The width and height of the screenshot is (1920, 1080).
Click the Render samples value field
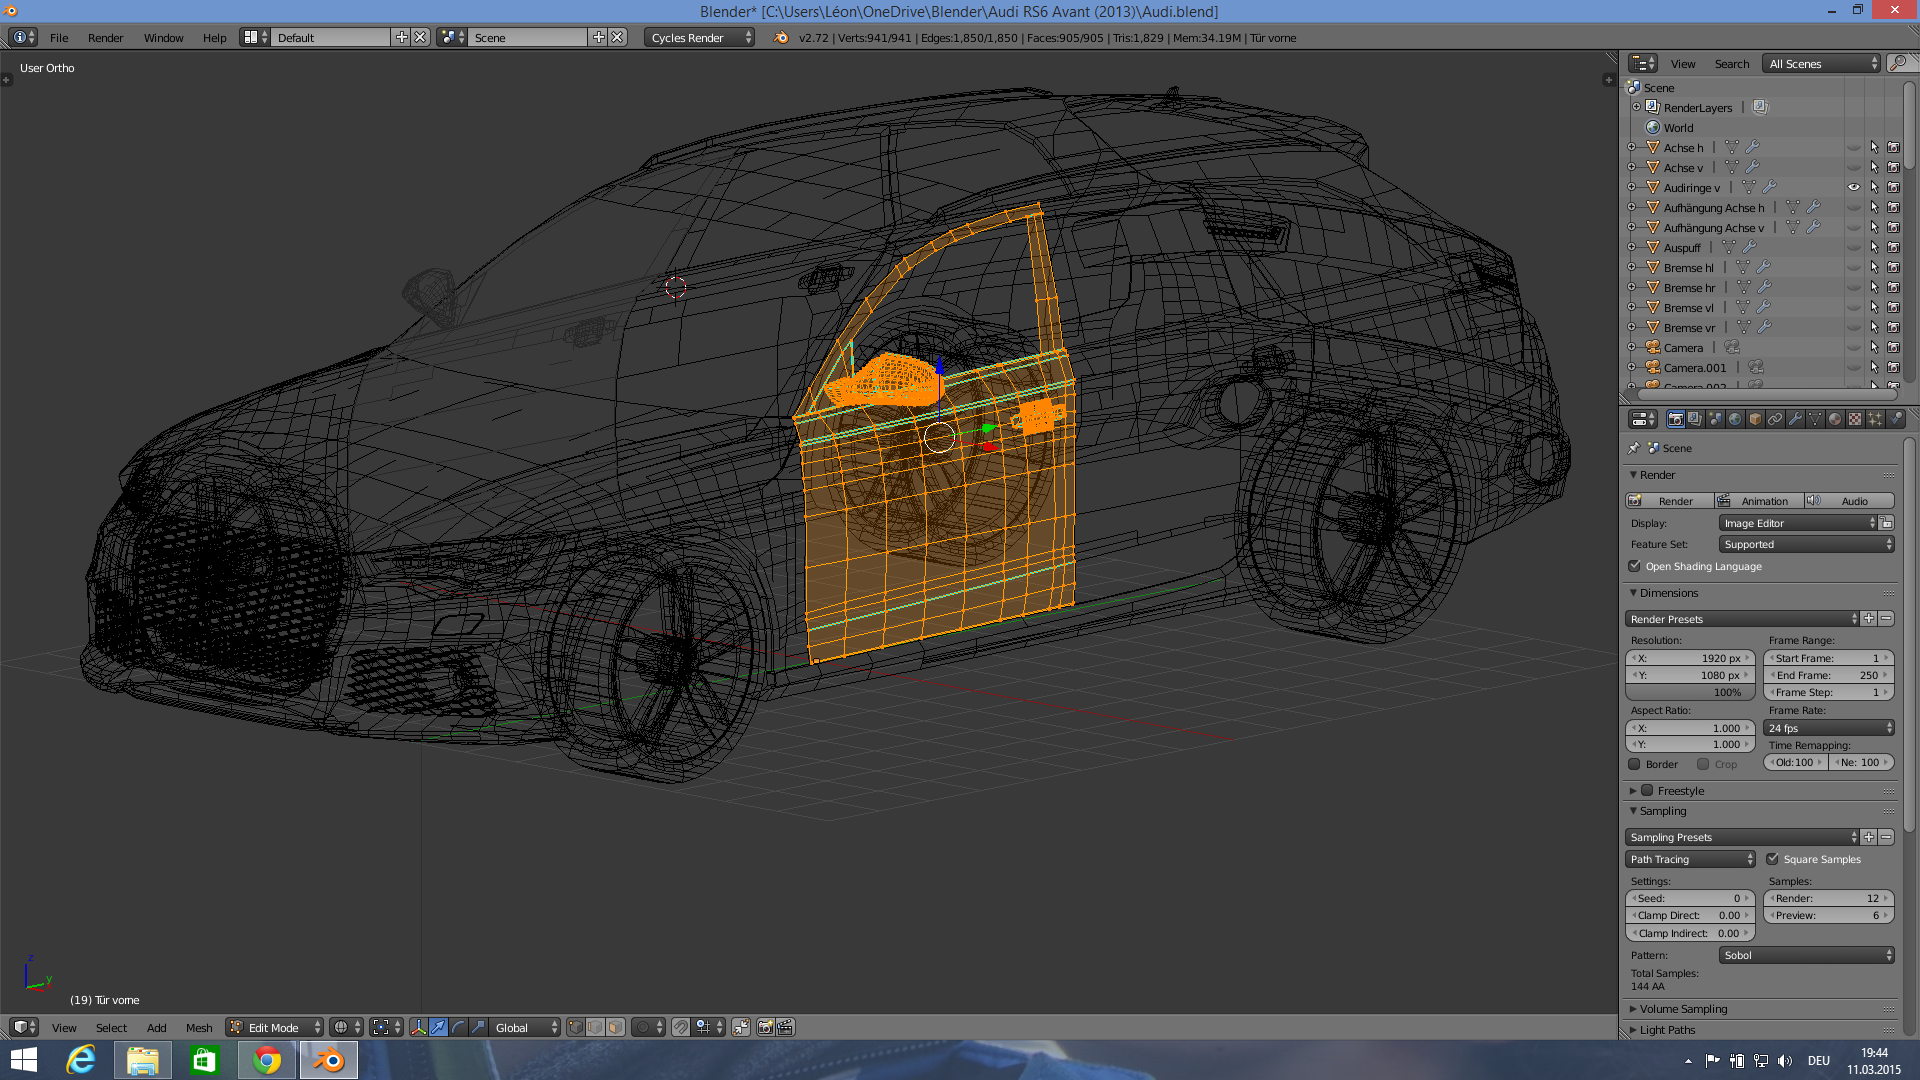(x=1829, y=898)
